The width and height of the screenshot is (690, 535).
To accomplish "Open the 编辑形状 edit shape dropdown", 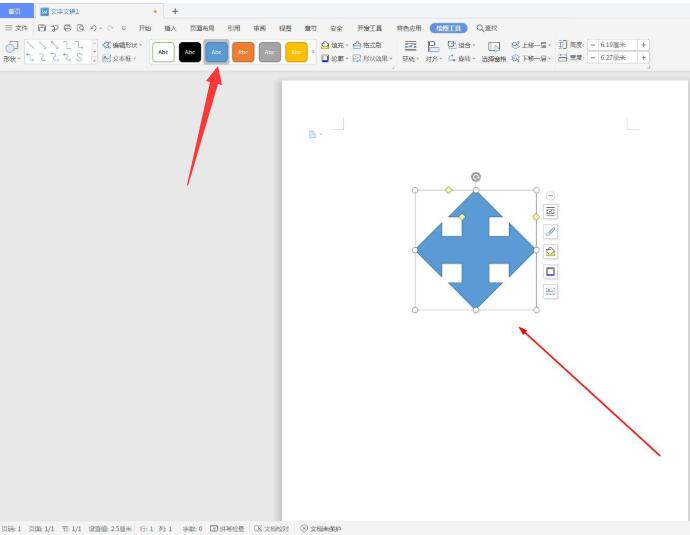I will coord(124,45).
